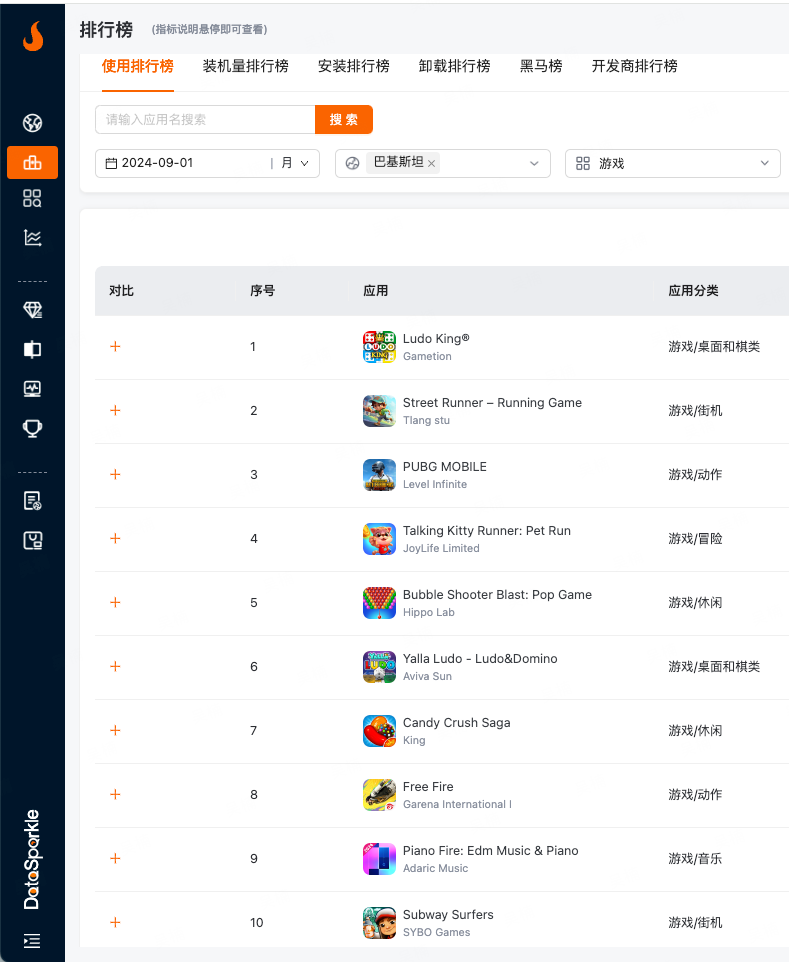Add Subway Surfers to comparison
This screenshot has width=789, height=962.
[x=115, y=923]
